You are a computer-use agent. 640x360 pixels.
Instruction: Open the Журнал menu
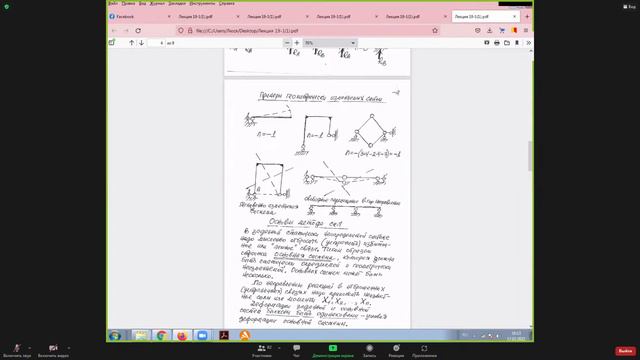coord(157,3)
